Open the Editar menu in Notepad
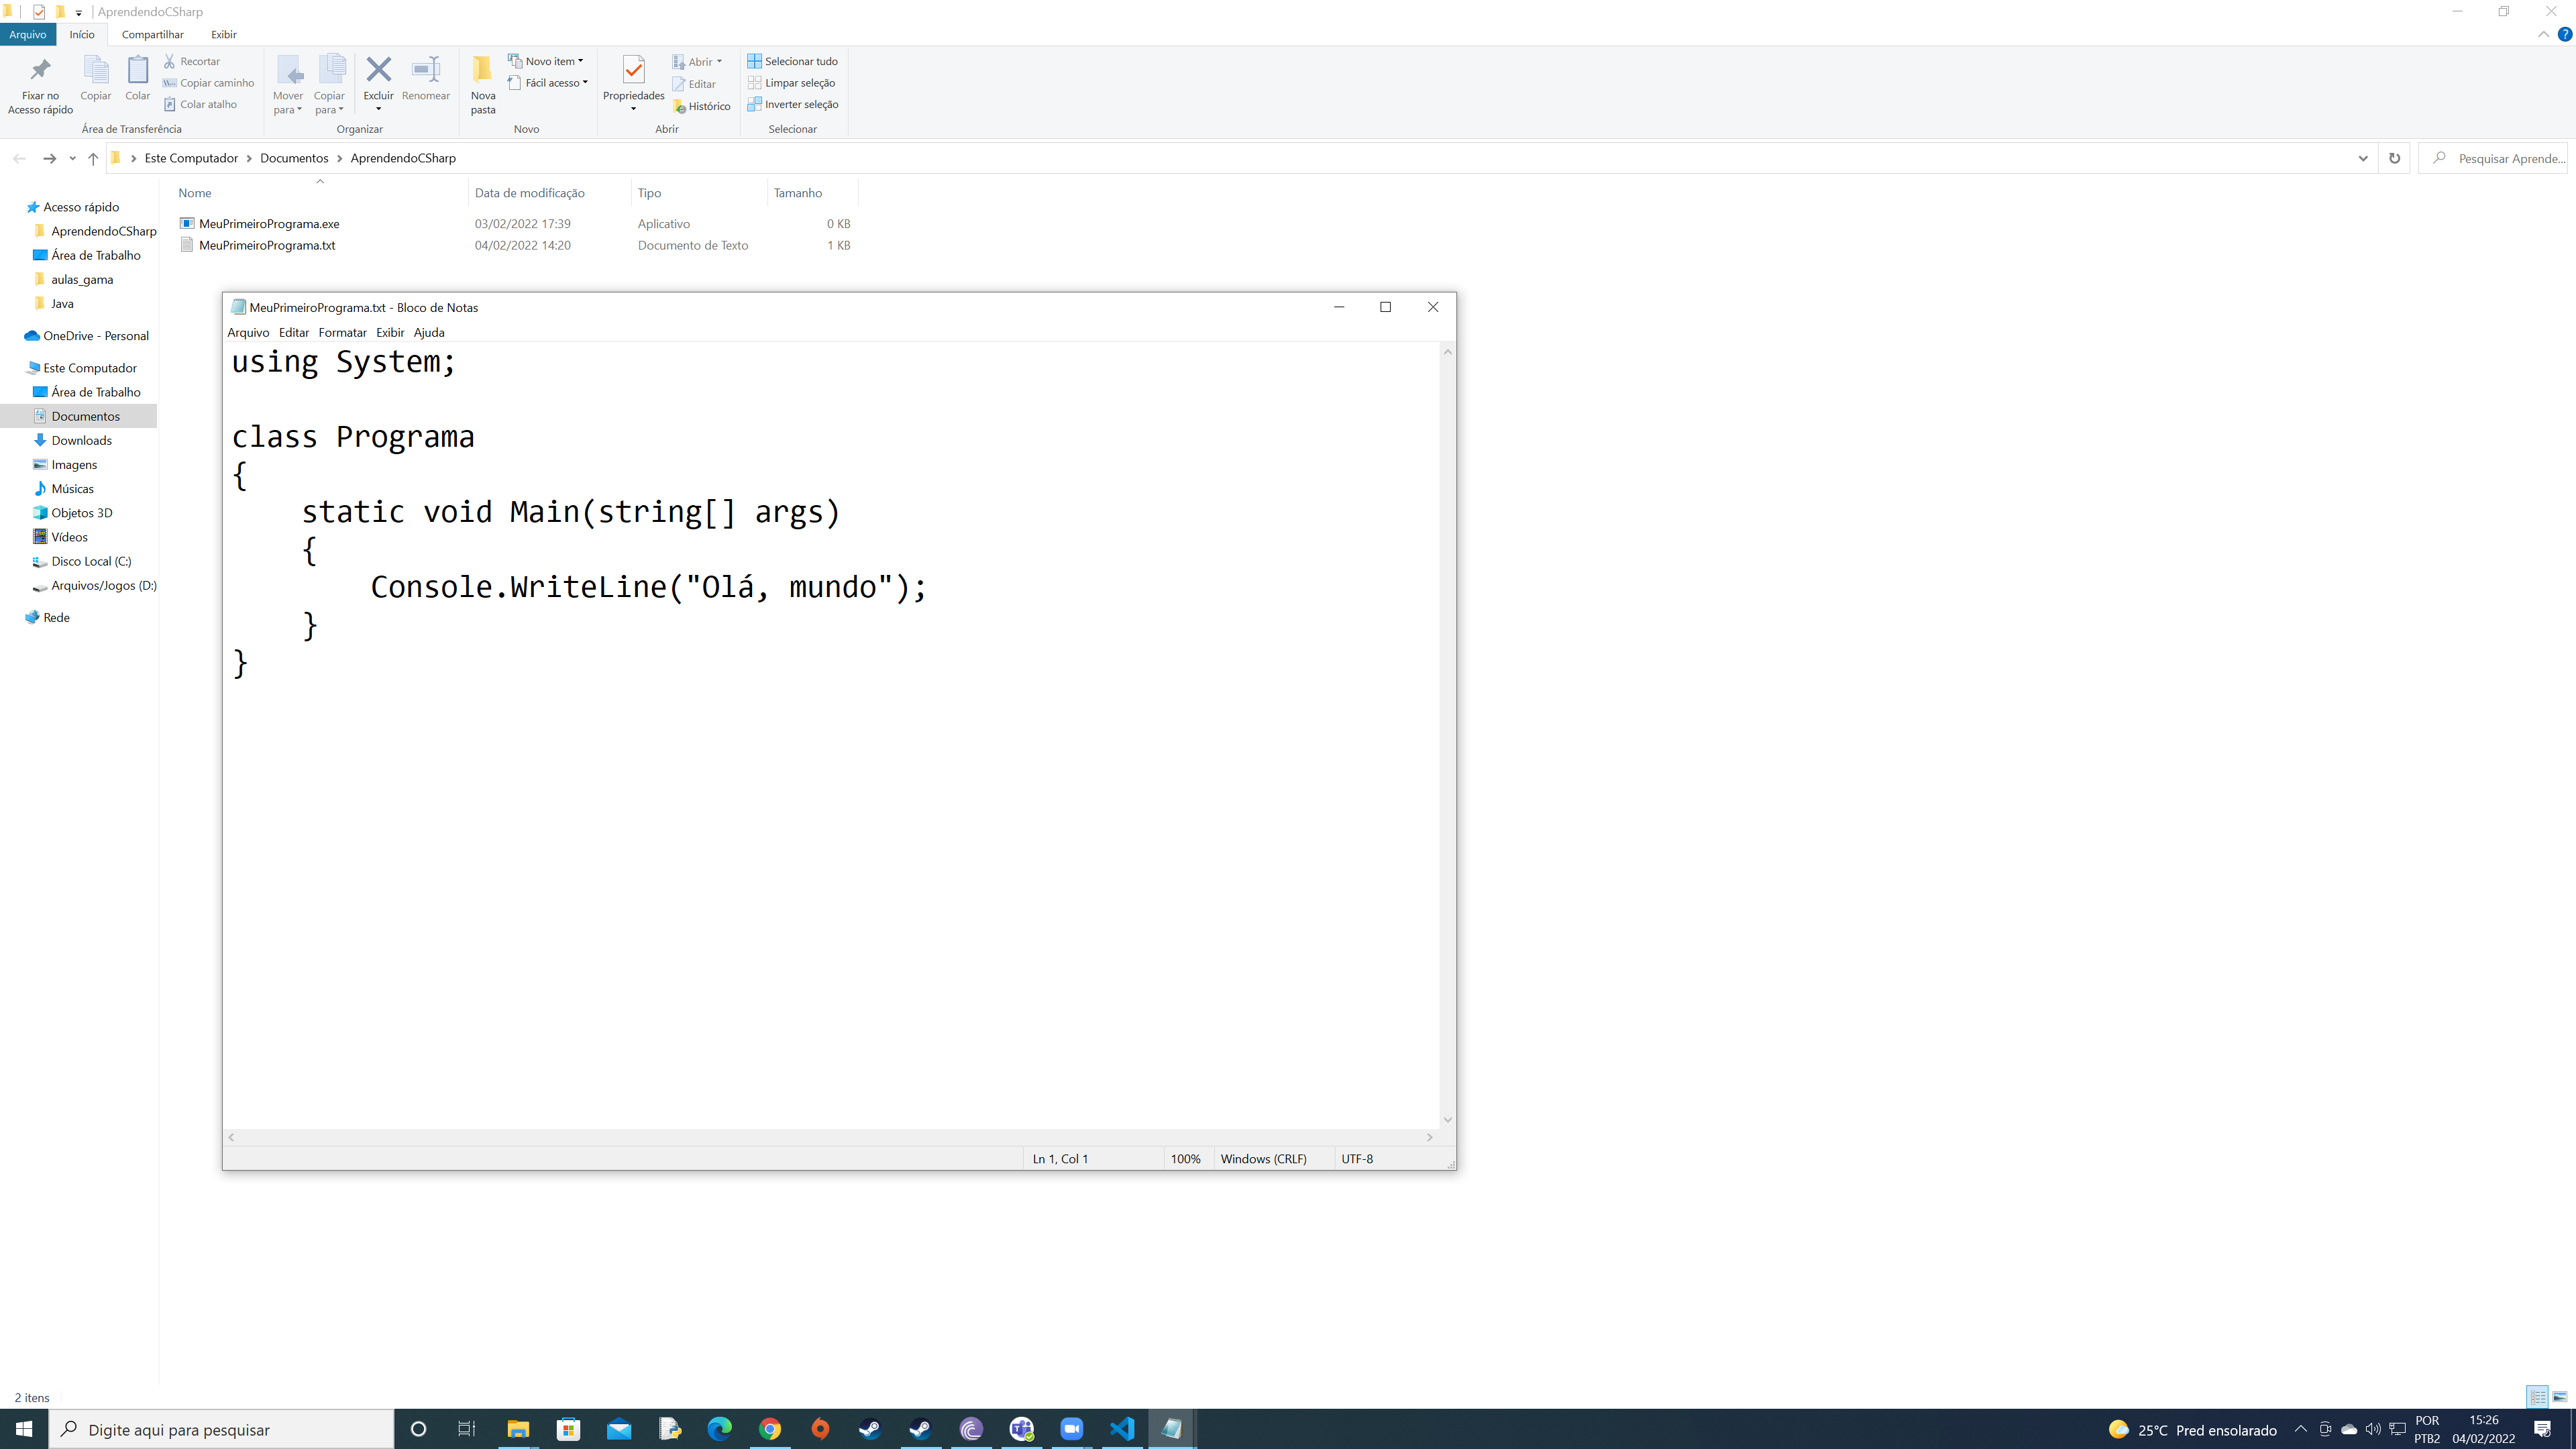This screenshot has height=1449, width=2576. tap(294, 333)
